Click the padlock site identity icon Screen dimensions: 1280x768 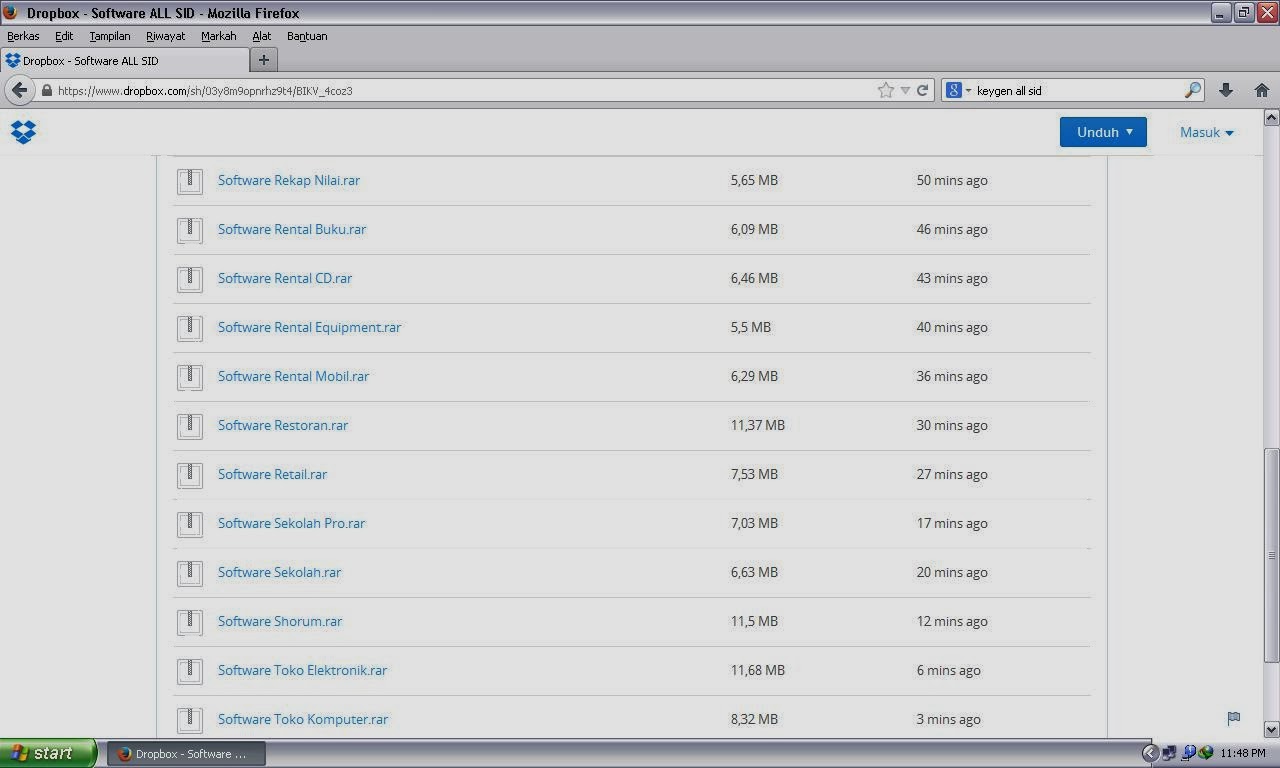point(46,90)
